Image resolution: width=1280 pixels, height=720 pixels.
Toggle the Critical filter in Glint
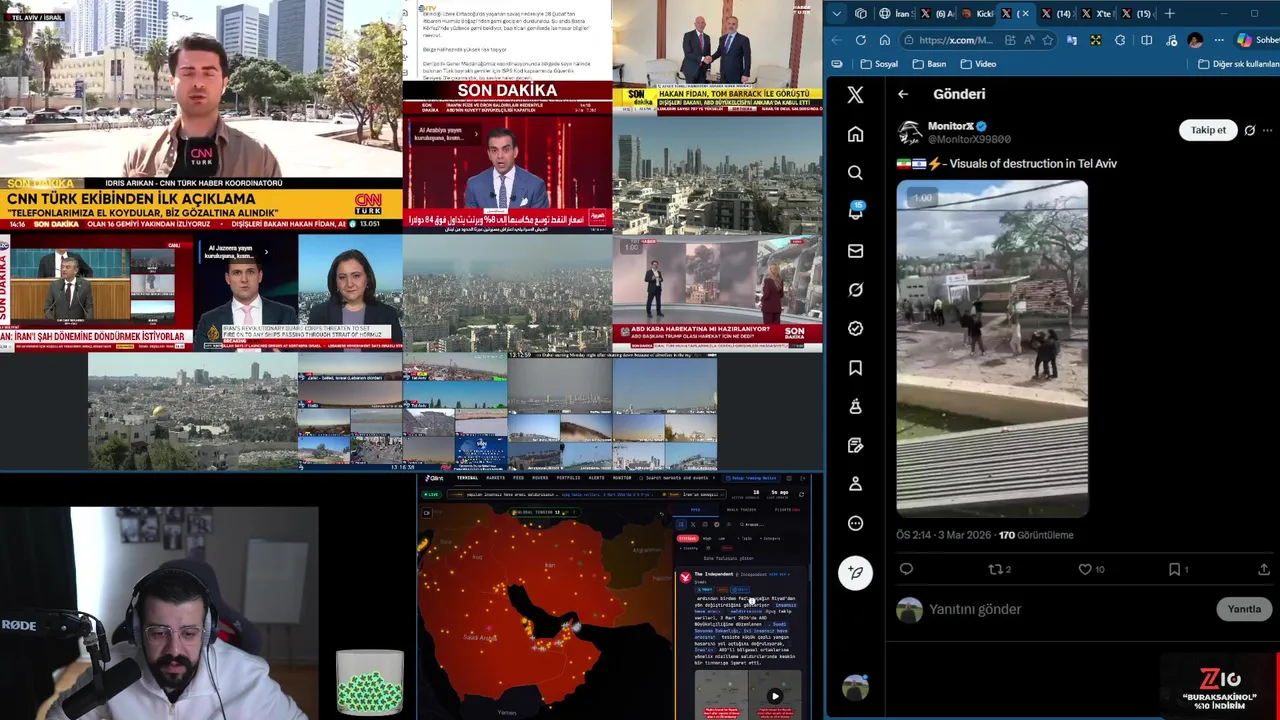tap(688, 538)
